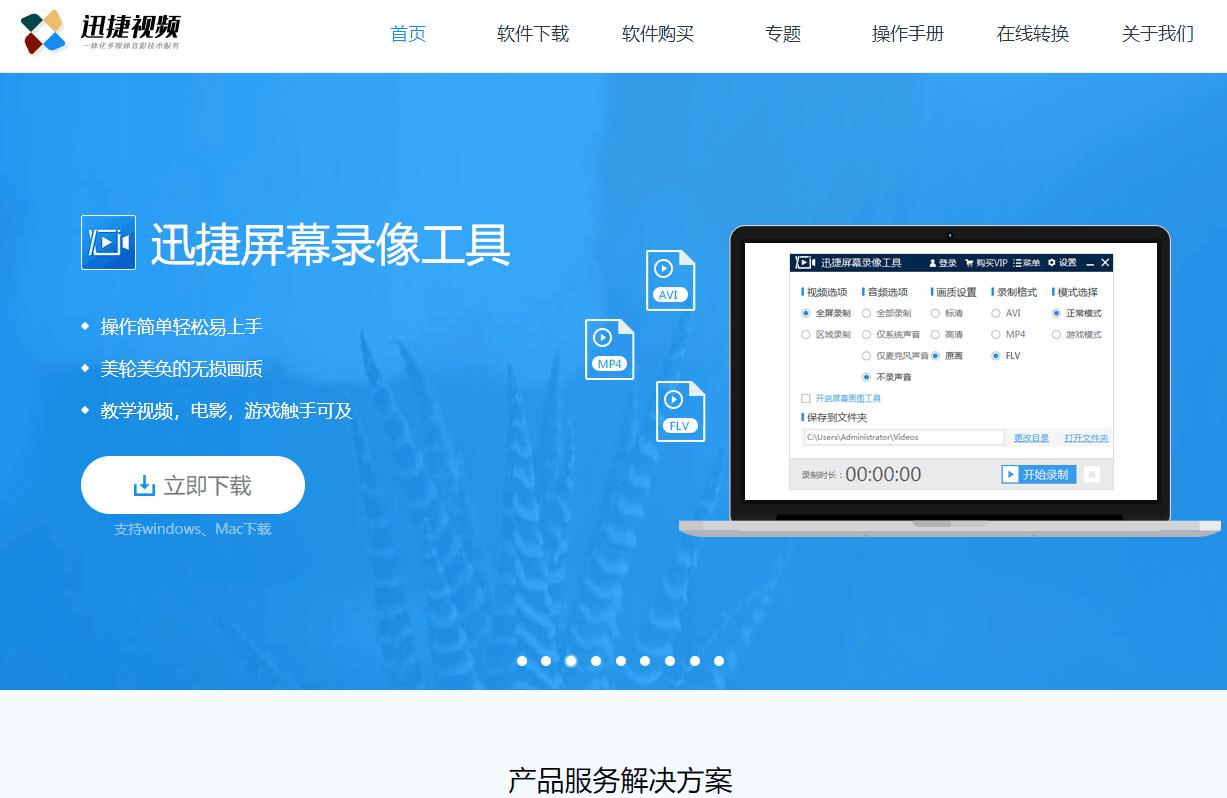Select the 区域录制 recording option

806,334
